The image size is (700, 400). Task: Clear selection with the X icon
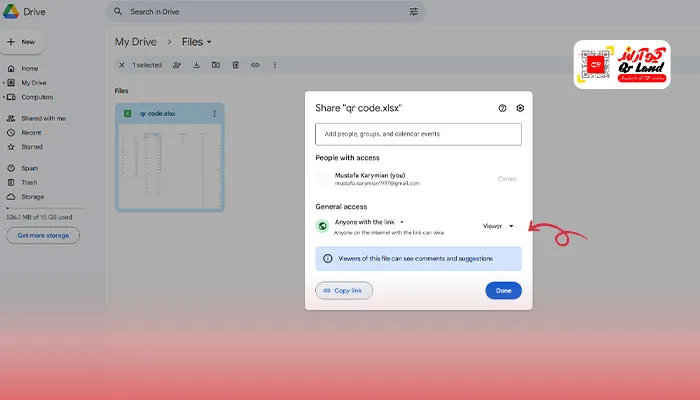pyautogui.click(x=122, y=65)
